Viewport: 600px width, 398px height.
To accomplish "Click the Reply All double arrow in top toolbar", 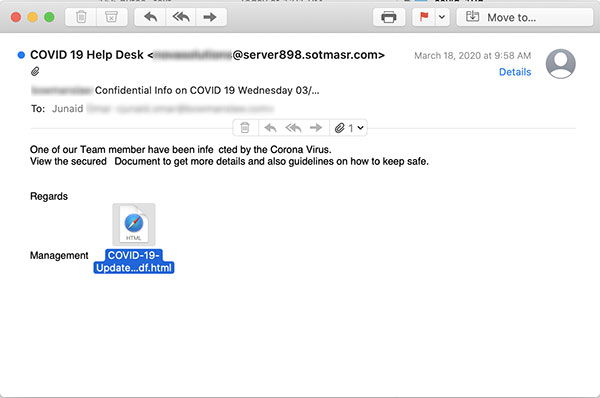I will (x=181, y=17).
